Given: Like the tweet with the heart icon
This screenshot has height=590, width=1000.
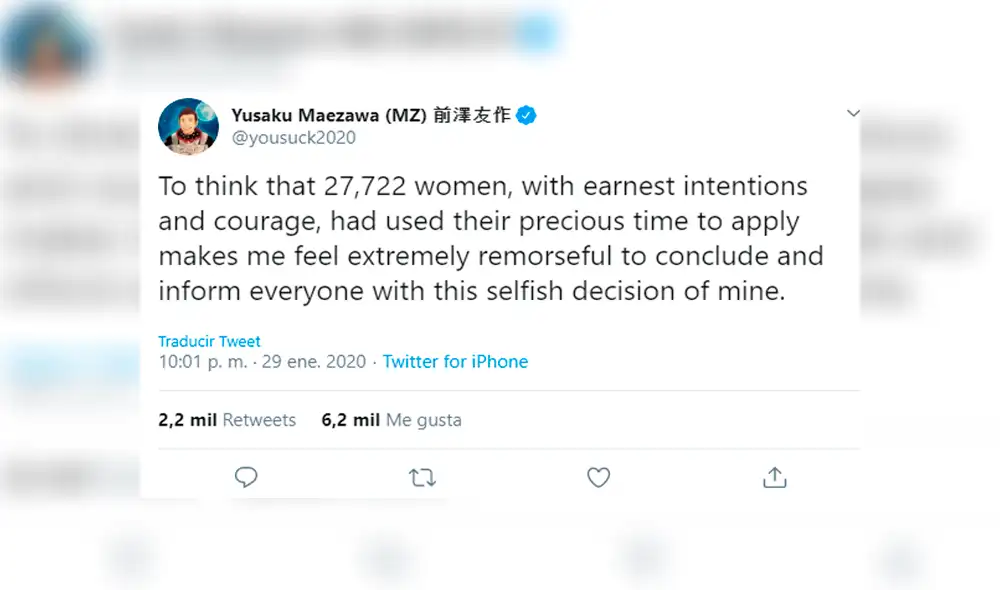Looking at the screenshot, I should click(598, 478).
